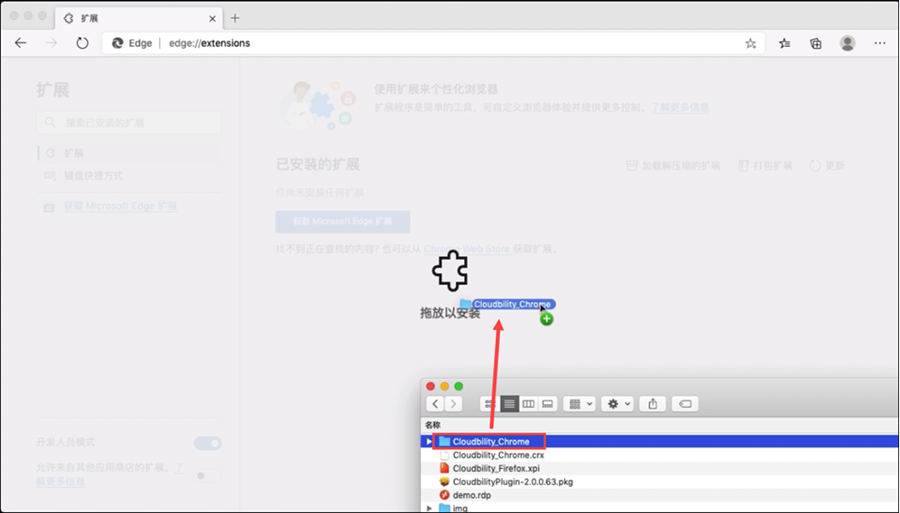Click 加载解压缩的扩展 button
900x513 pixels.
pyautogui.click(x=673, y=165)
